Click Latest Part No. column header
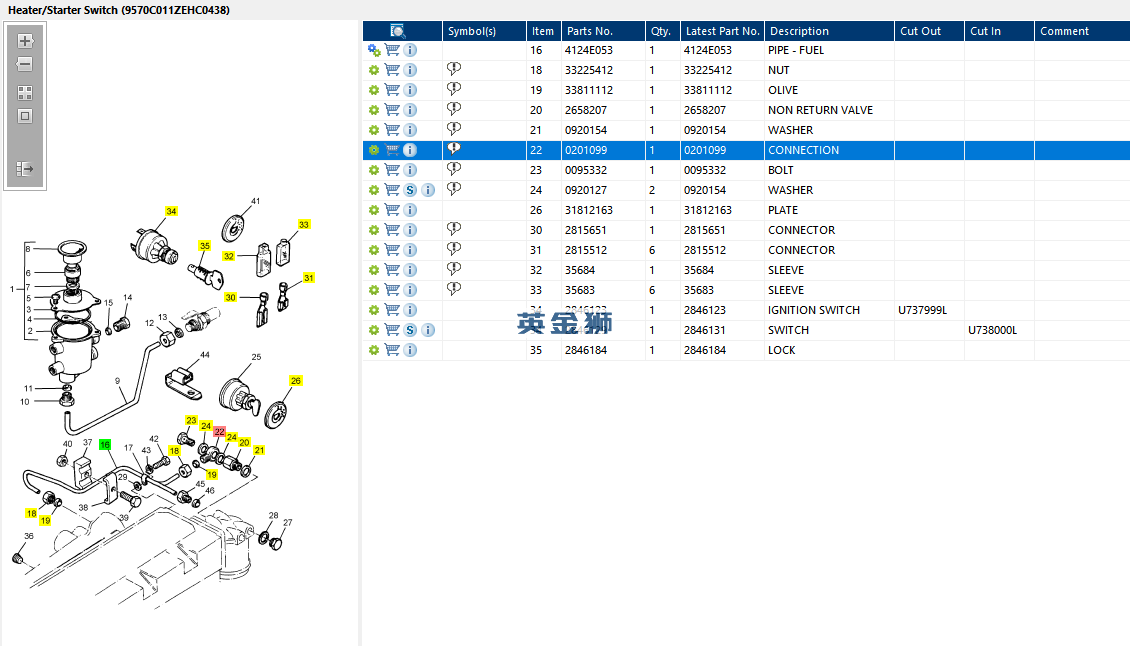The height and width of the screenshot is (646, 1130). tap(722, 31)
